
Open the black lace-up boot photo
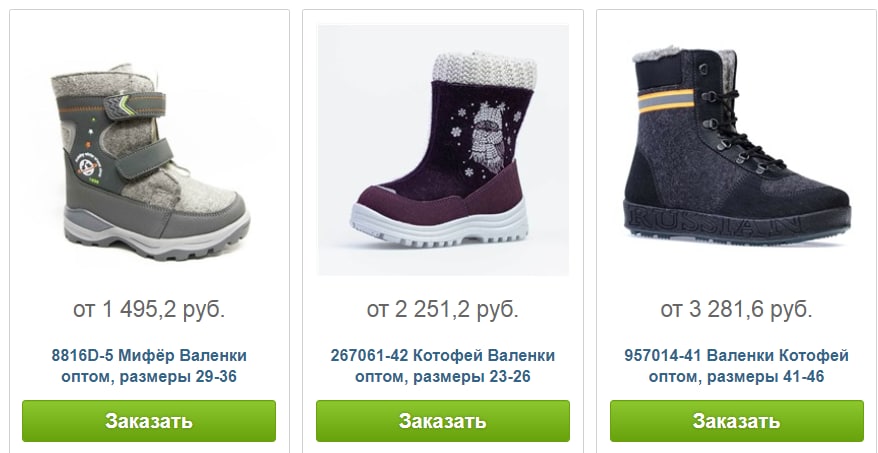(736, 150)
